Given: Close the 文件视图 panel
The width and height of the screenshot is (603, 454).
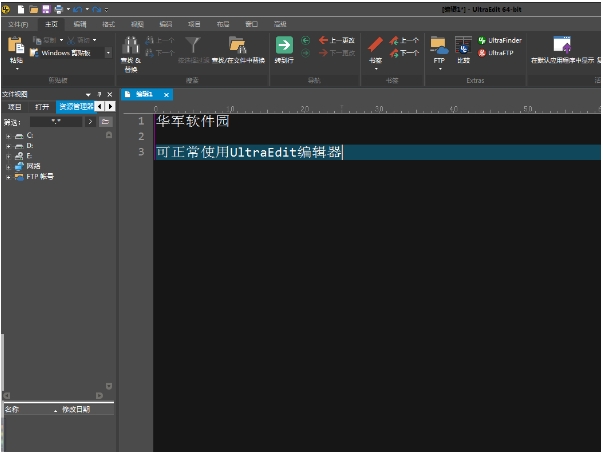Looking at the screenshot, I should (110, 94).
